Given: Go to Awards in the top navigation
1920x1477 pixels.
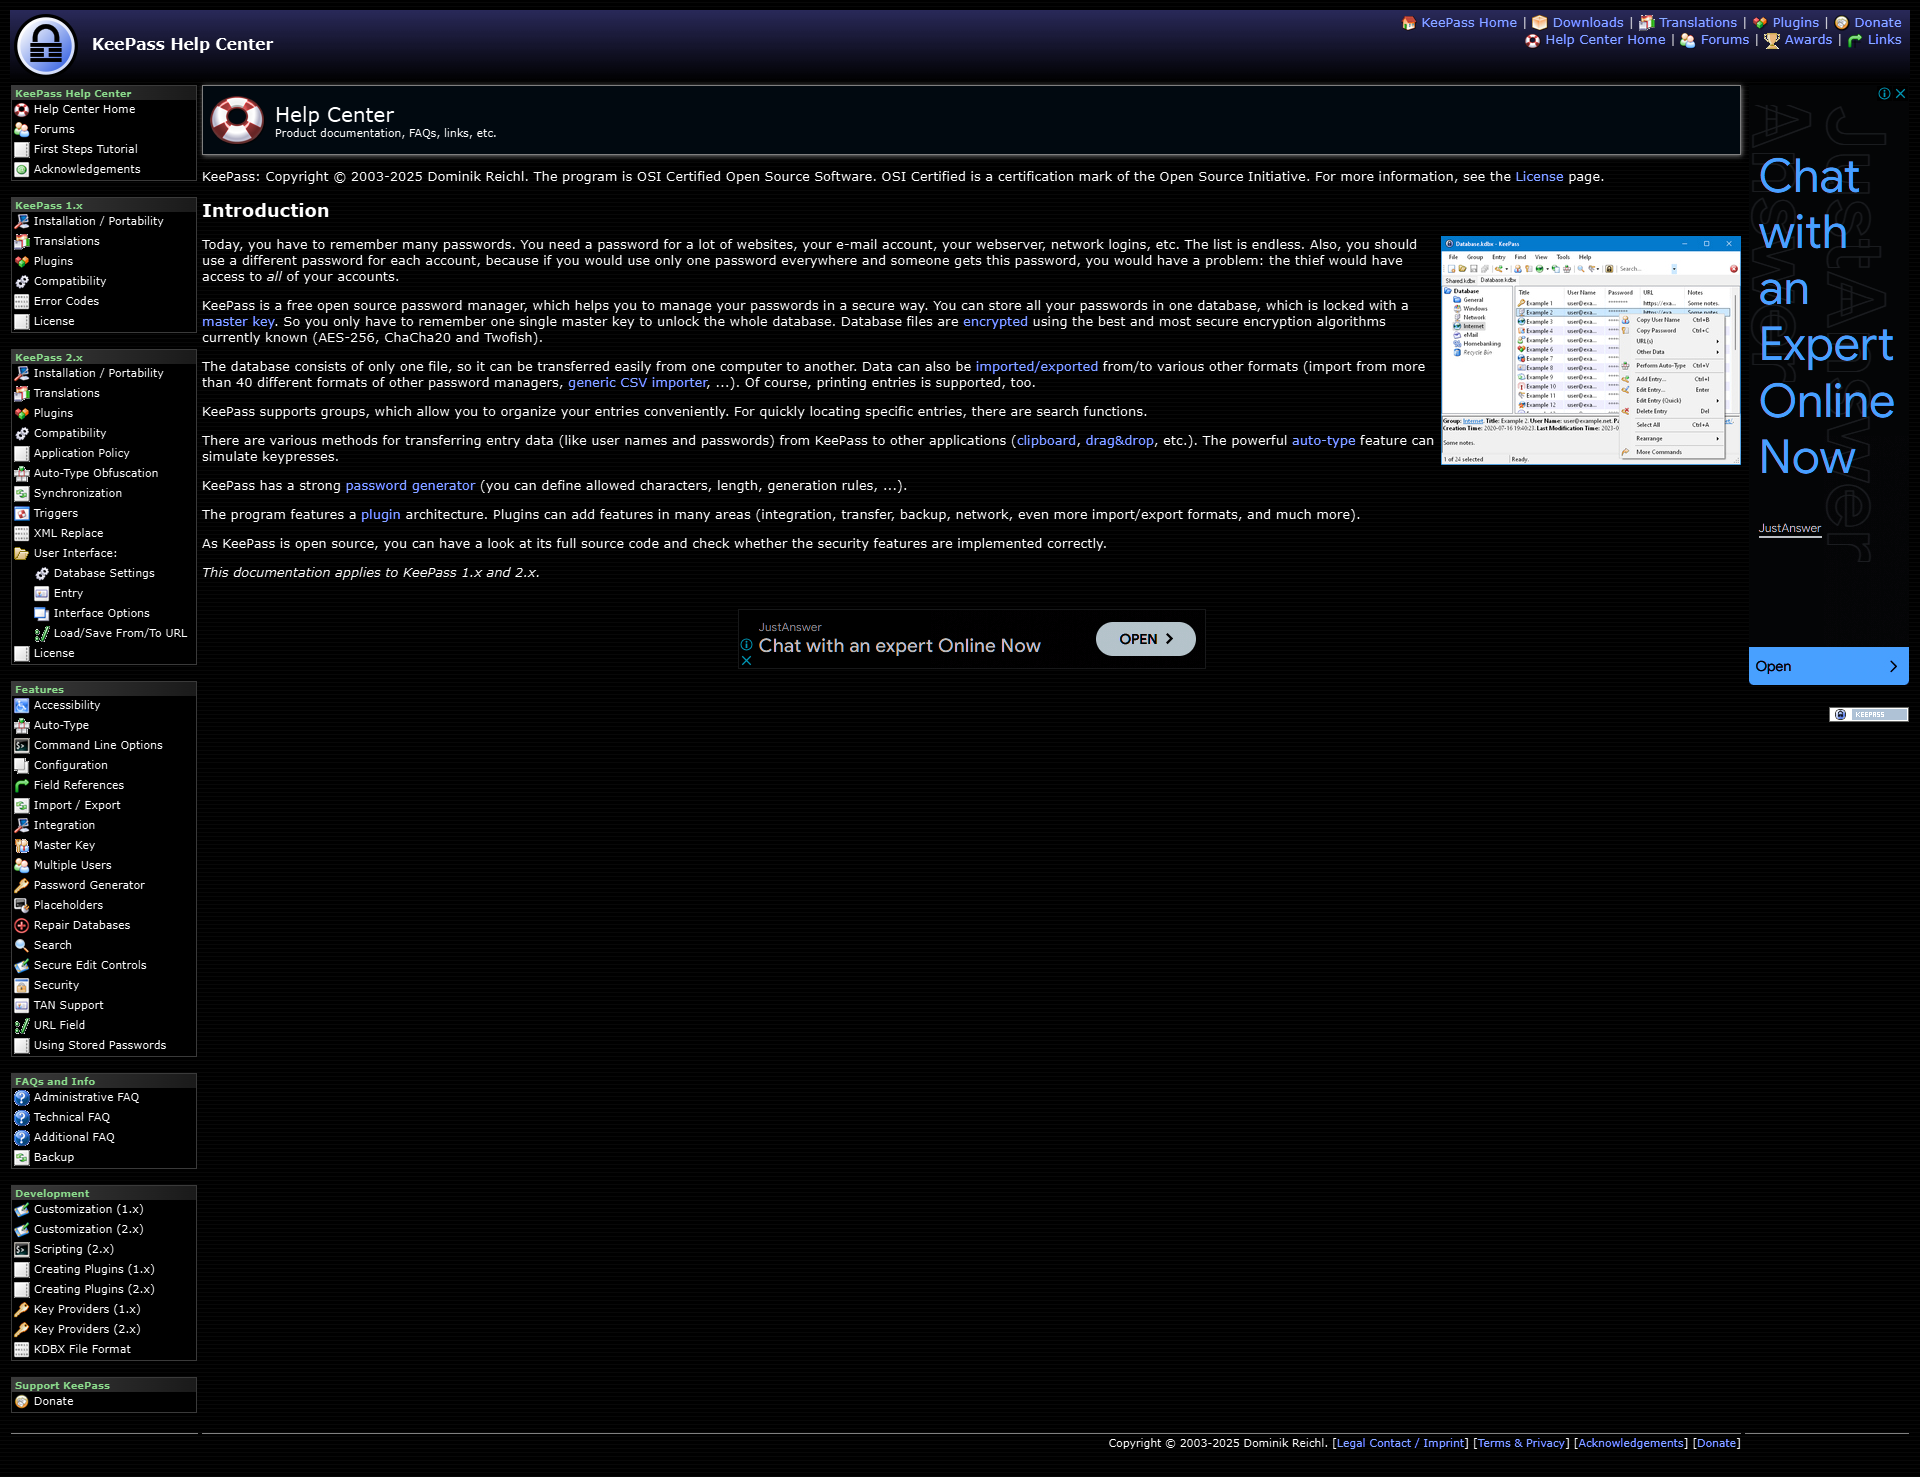Looking at the screenshot, I should click(1808, 40).
